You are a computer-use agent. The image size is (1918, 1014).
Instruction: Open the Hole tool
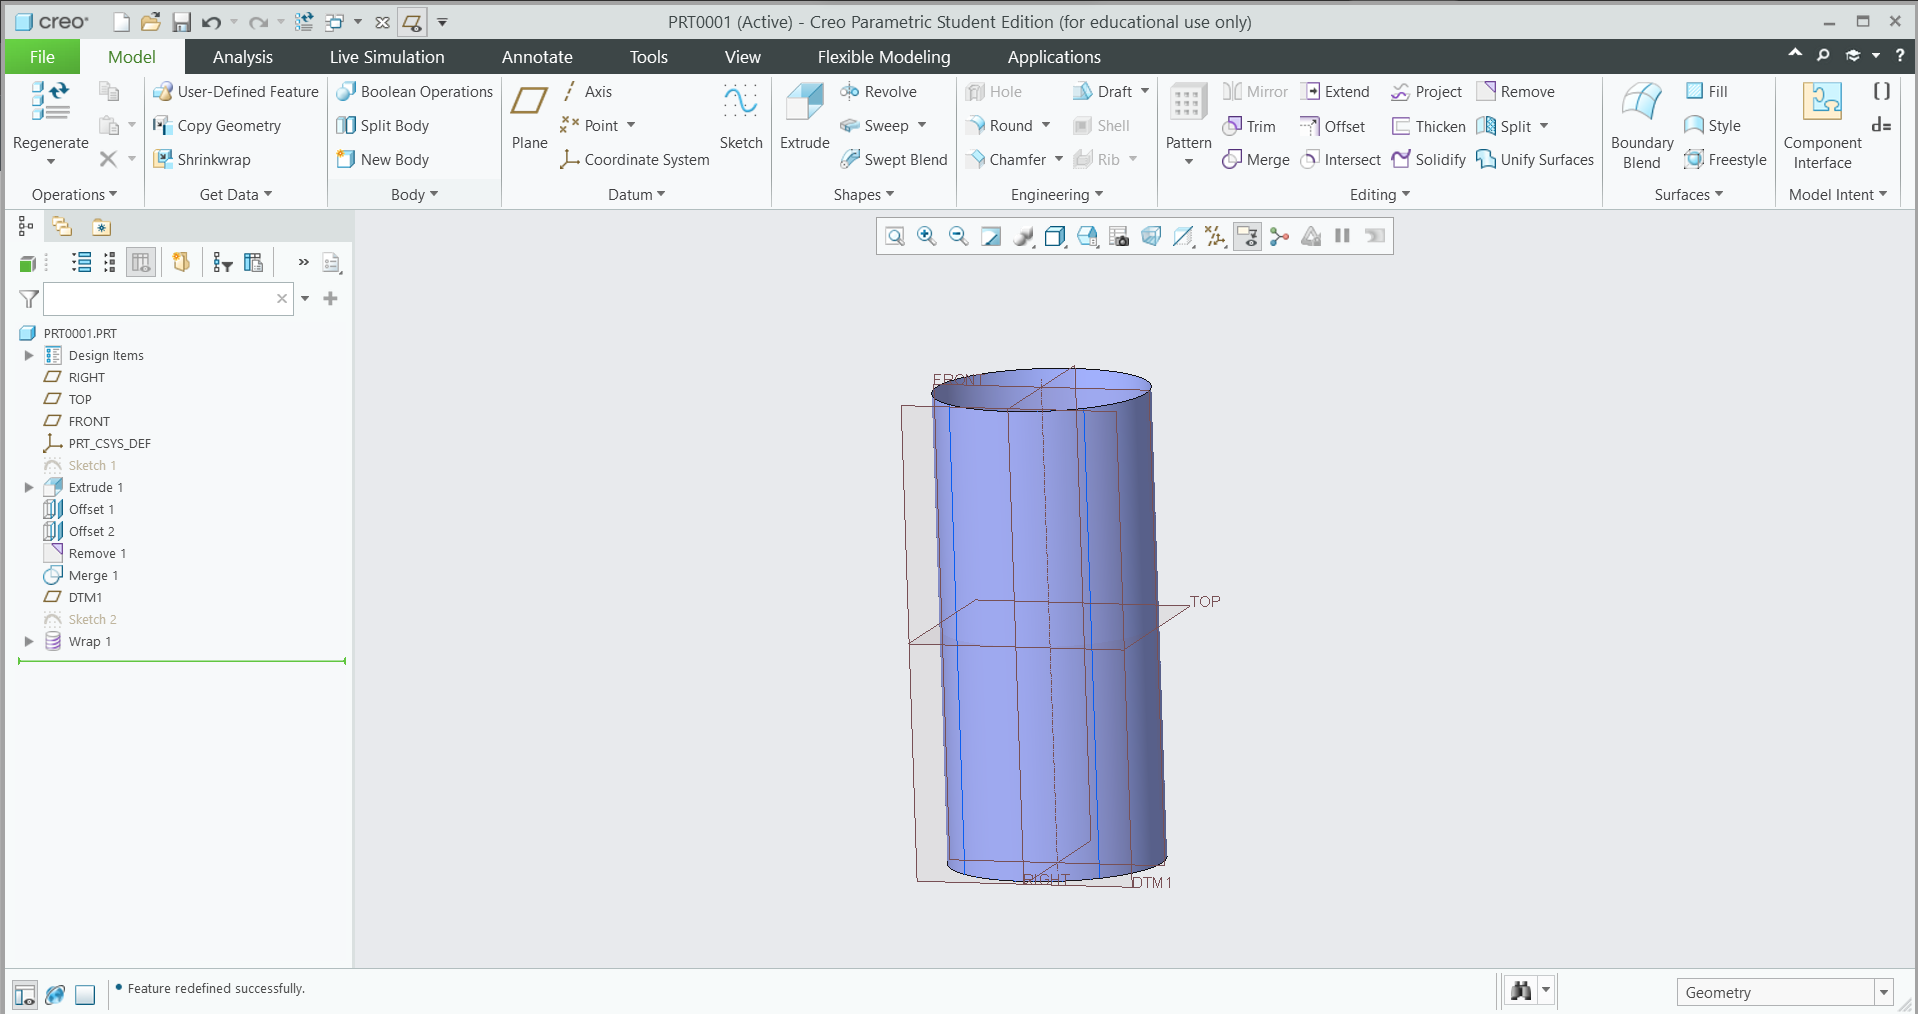996,91
